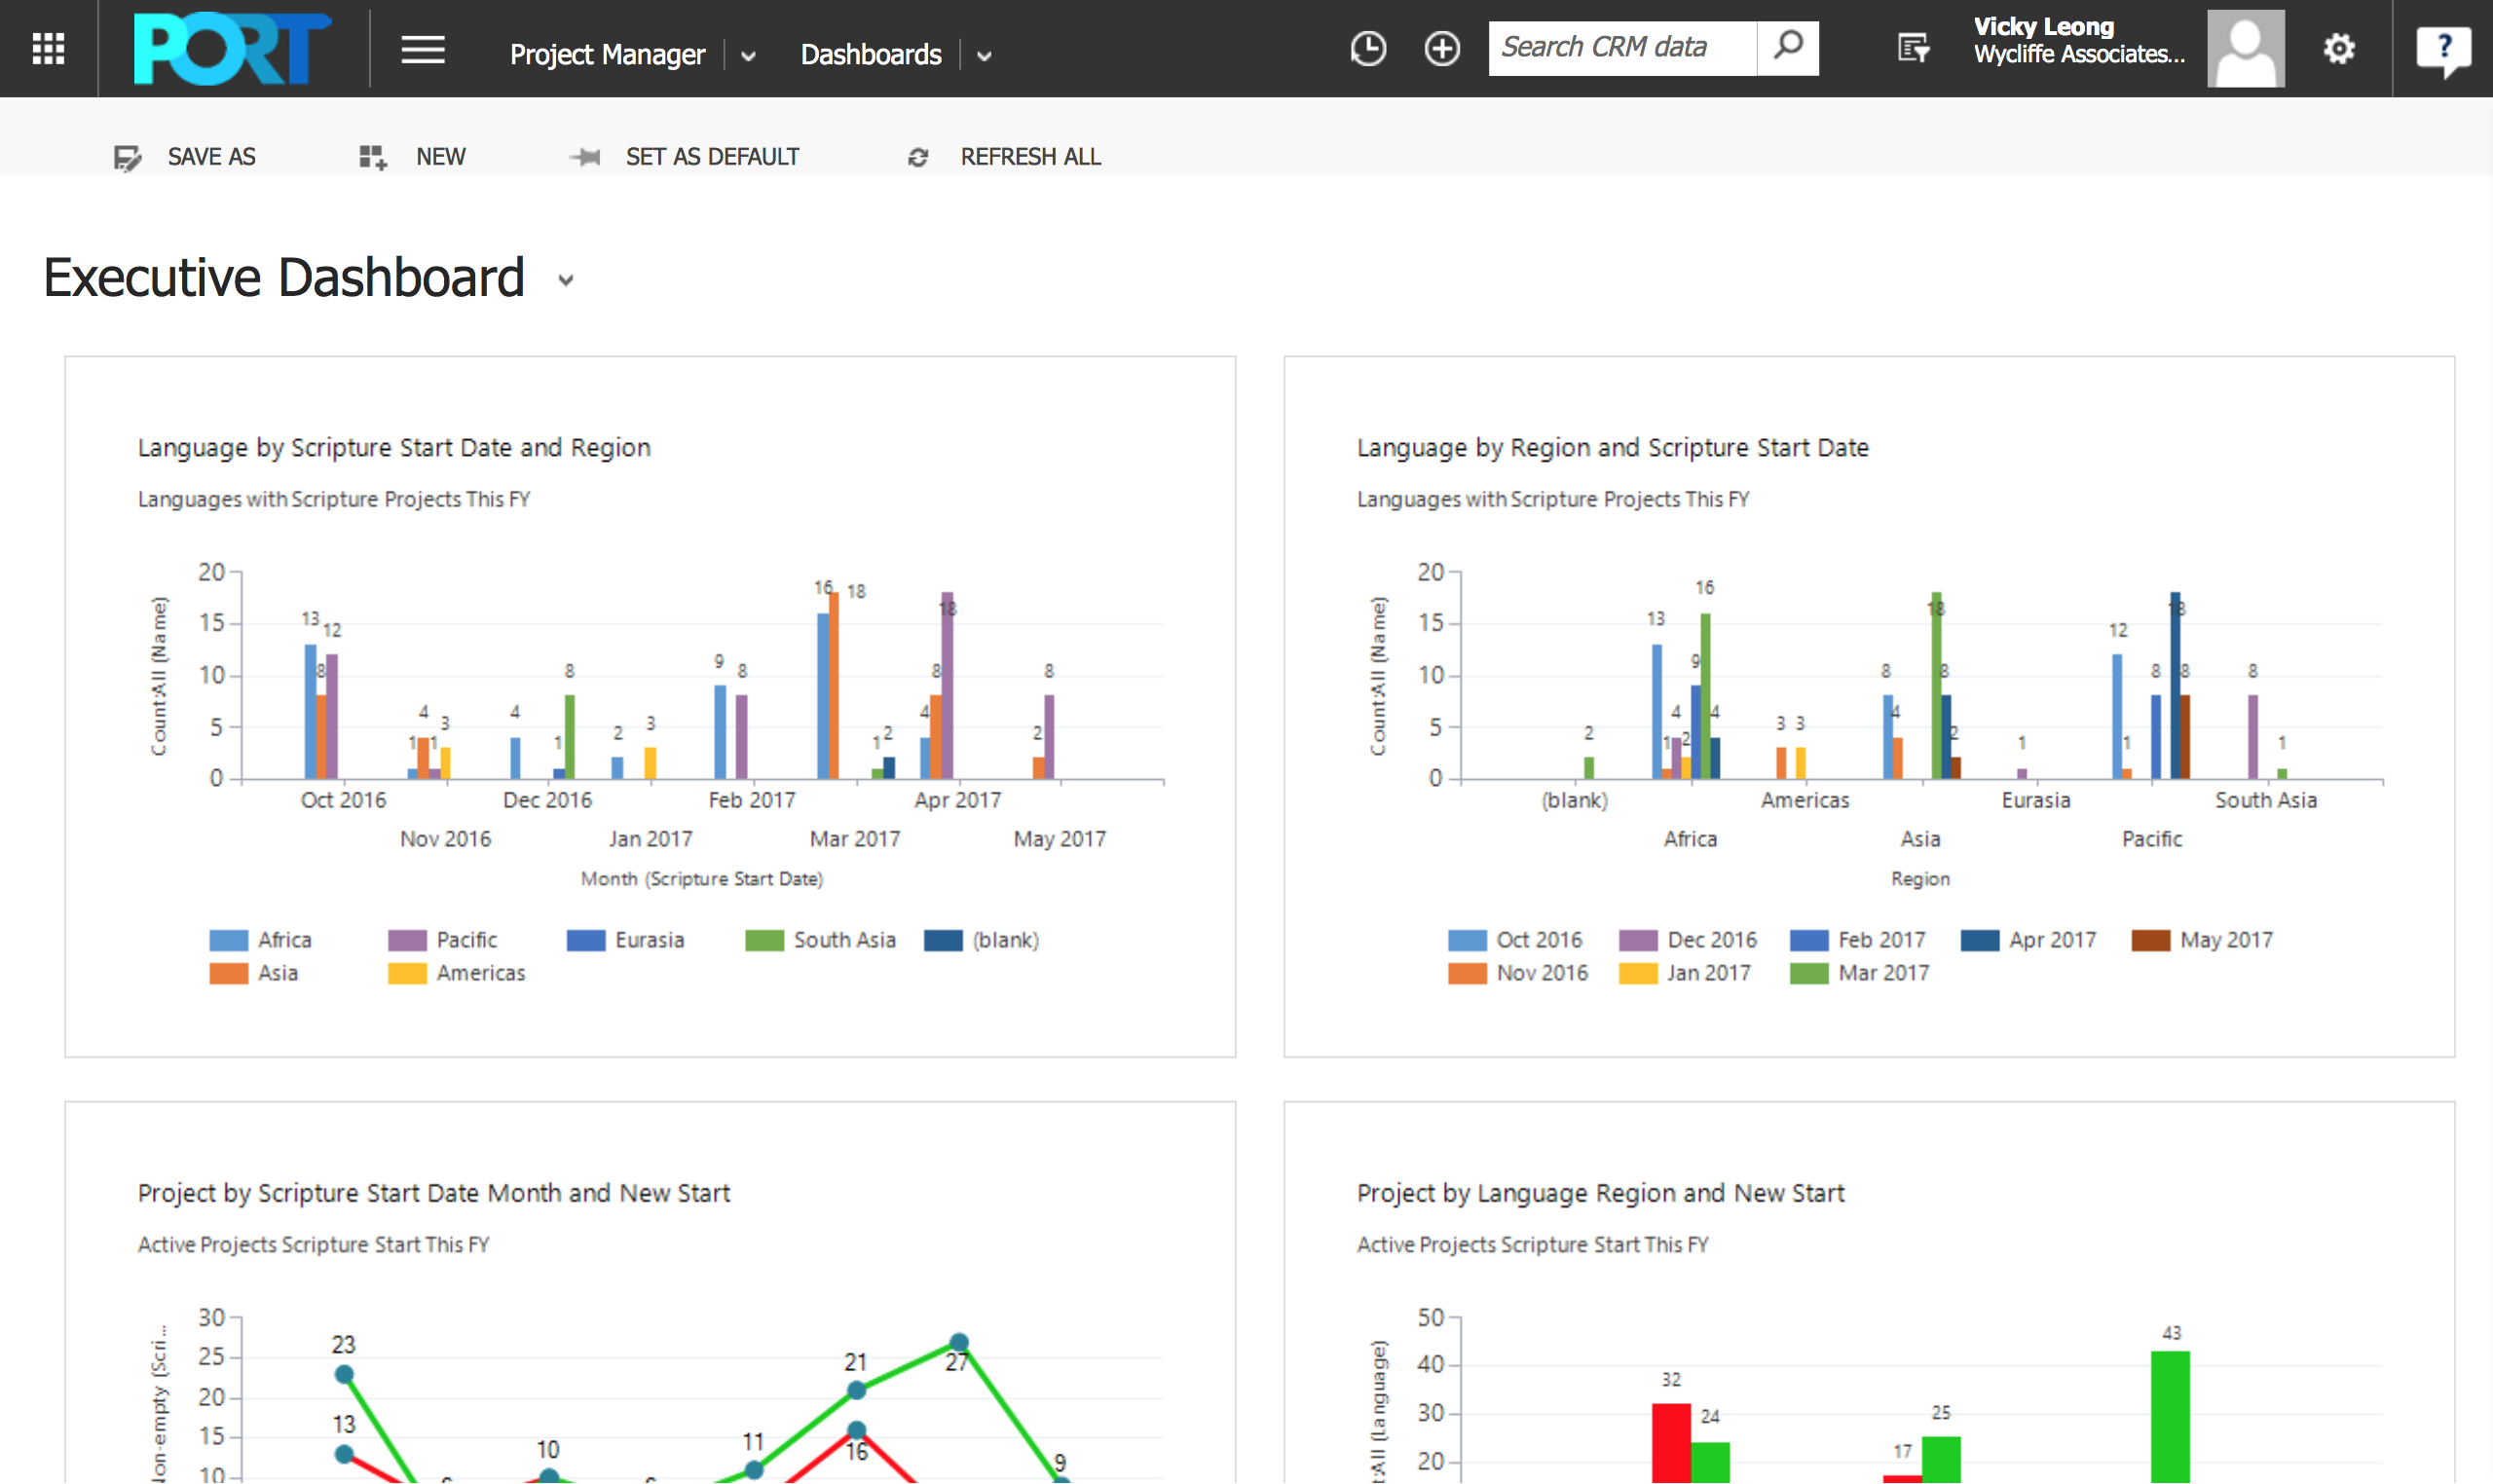Click the Jan 2017 legend swatch

click(x=1638, y=973)
